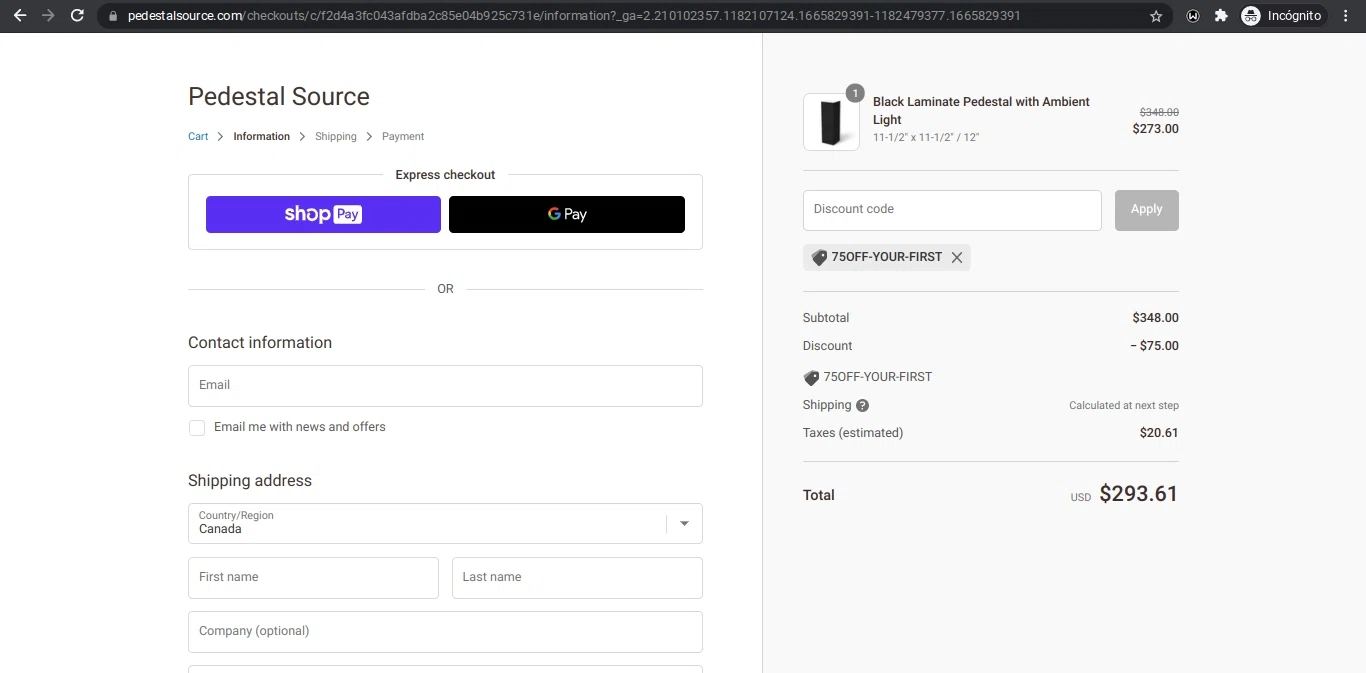
Task: Reload the checkout page
Action: (x=77, y=16)
